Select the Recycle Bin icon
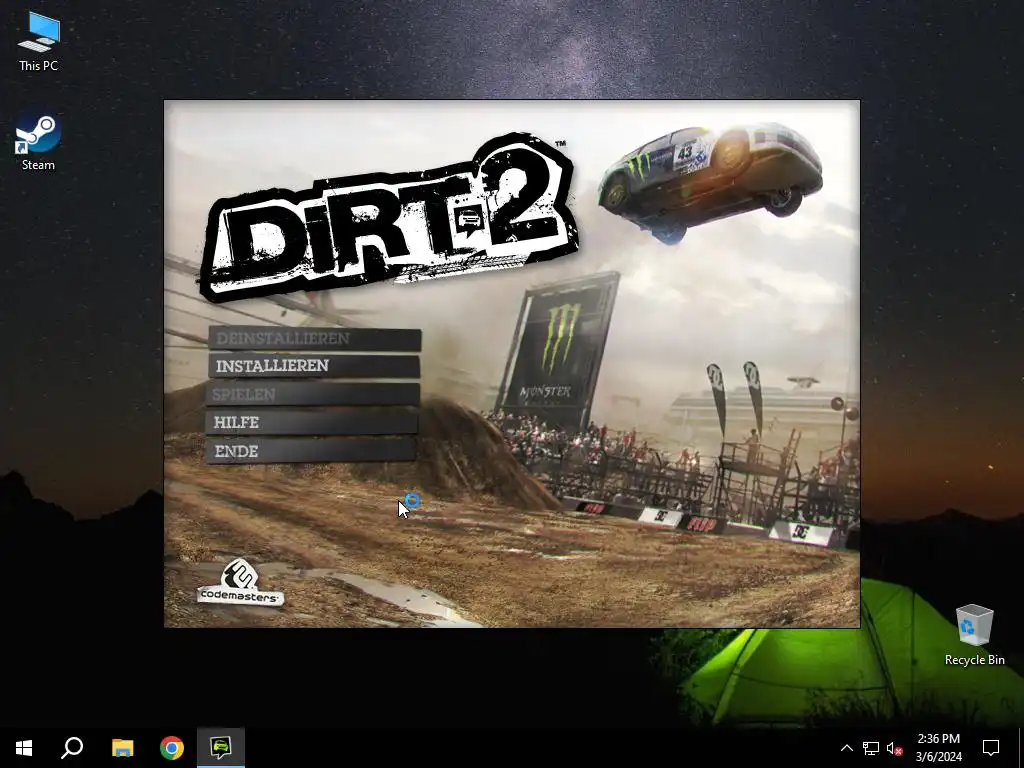 tap(974, 635)
